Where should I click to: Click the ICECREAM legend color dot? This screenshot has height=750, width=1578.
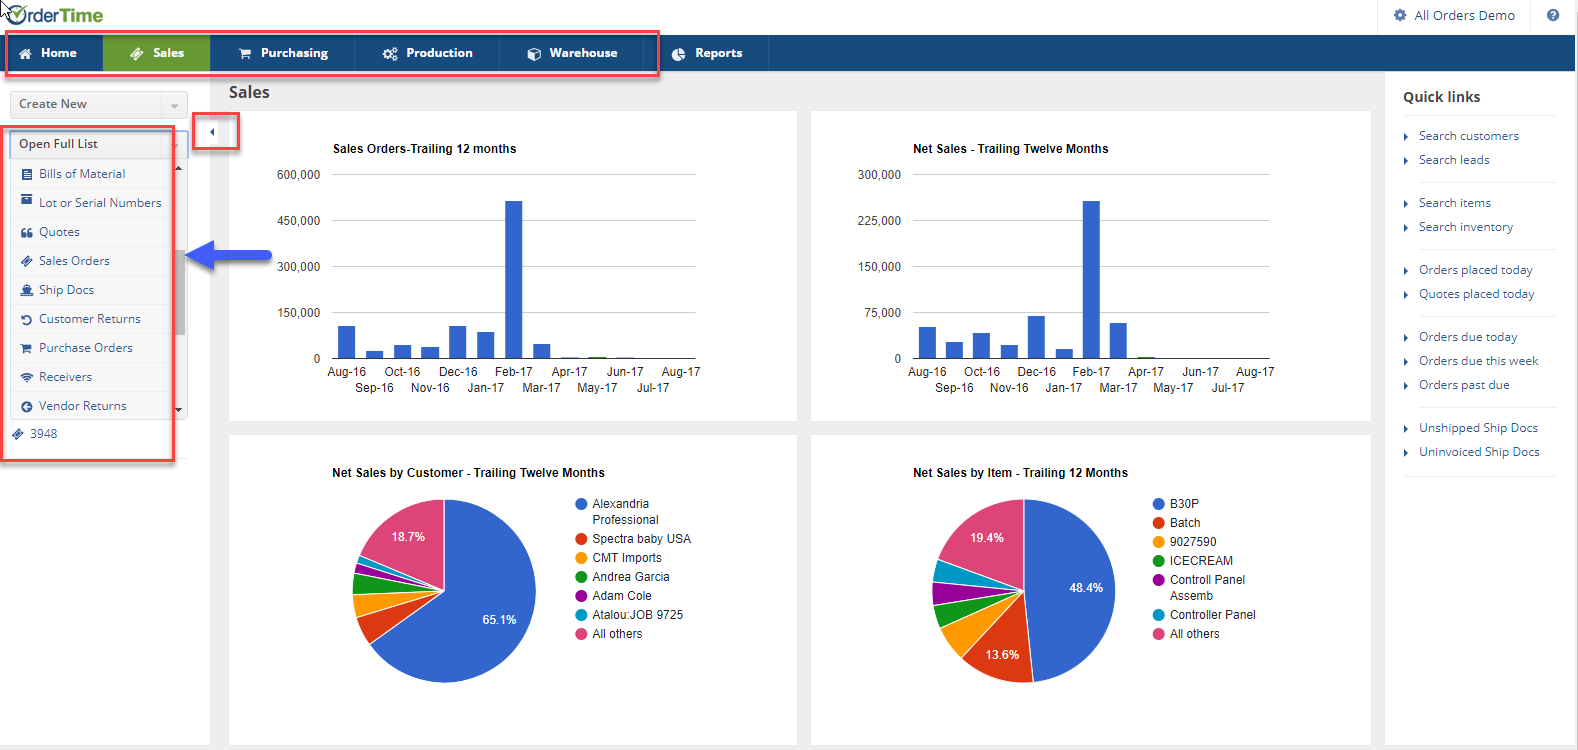(x=1159, y=561)
